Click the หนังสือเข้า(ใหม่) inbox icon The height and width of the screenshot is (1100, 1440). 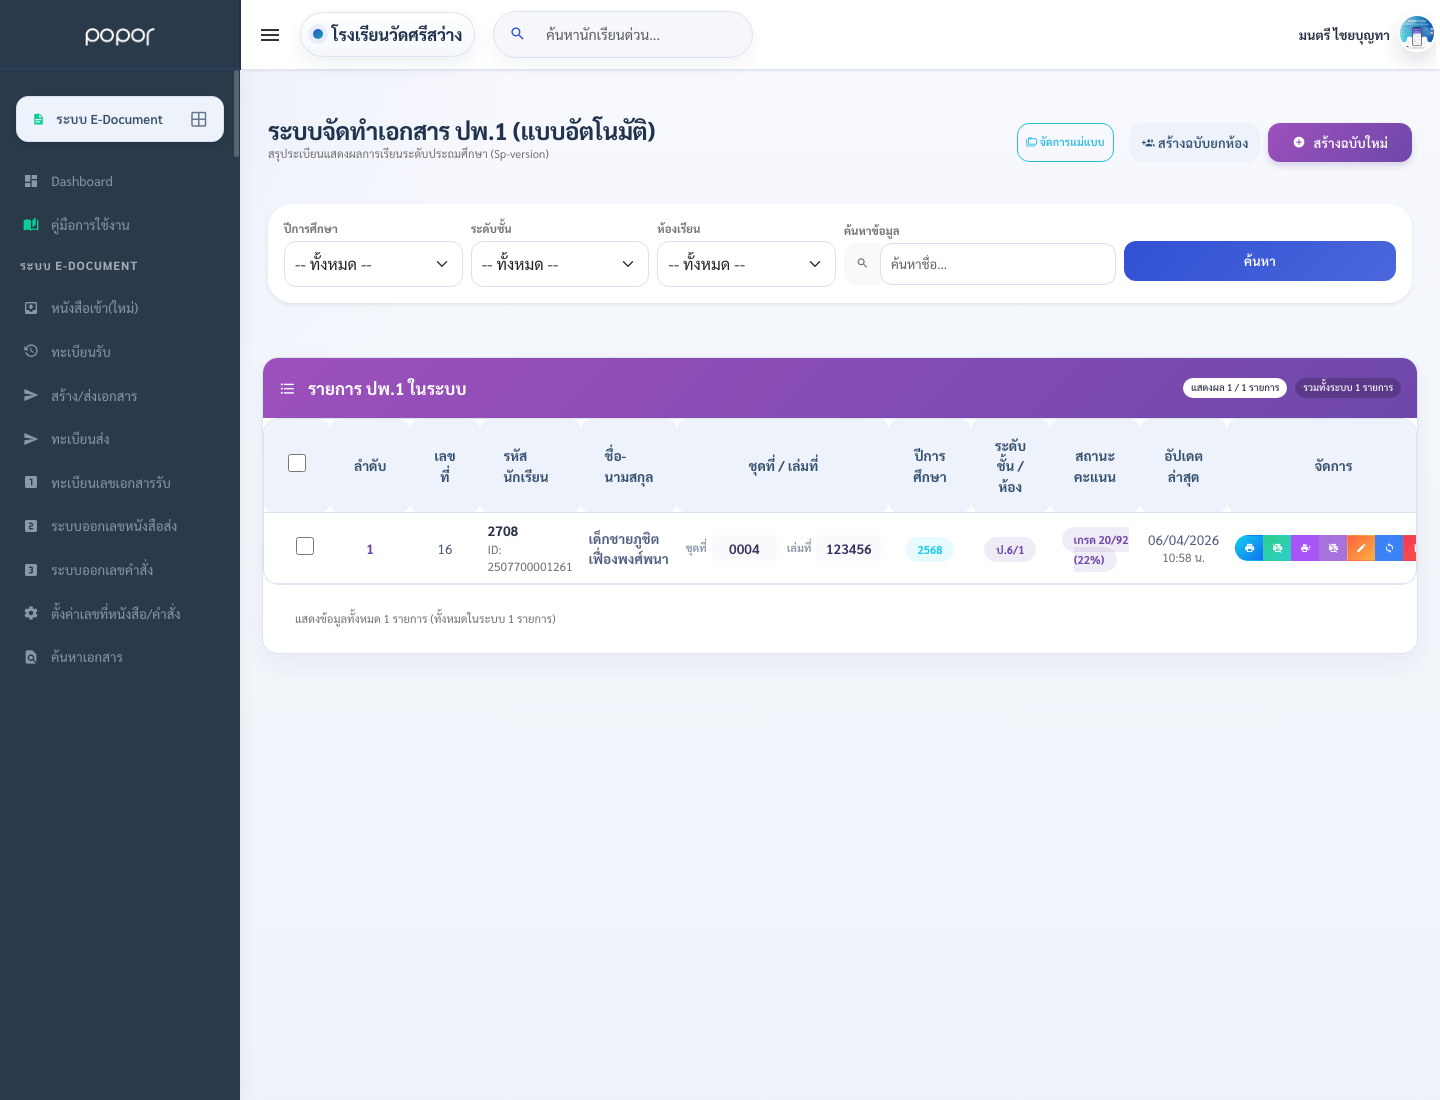[31, 308]
